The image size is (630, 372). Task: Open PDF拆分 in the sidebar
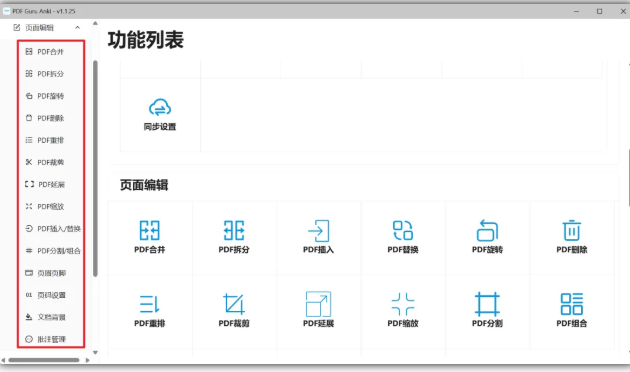tap(44, 74)
